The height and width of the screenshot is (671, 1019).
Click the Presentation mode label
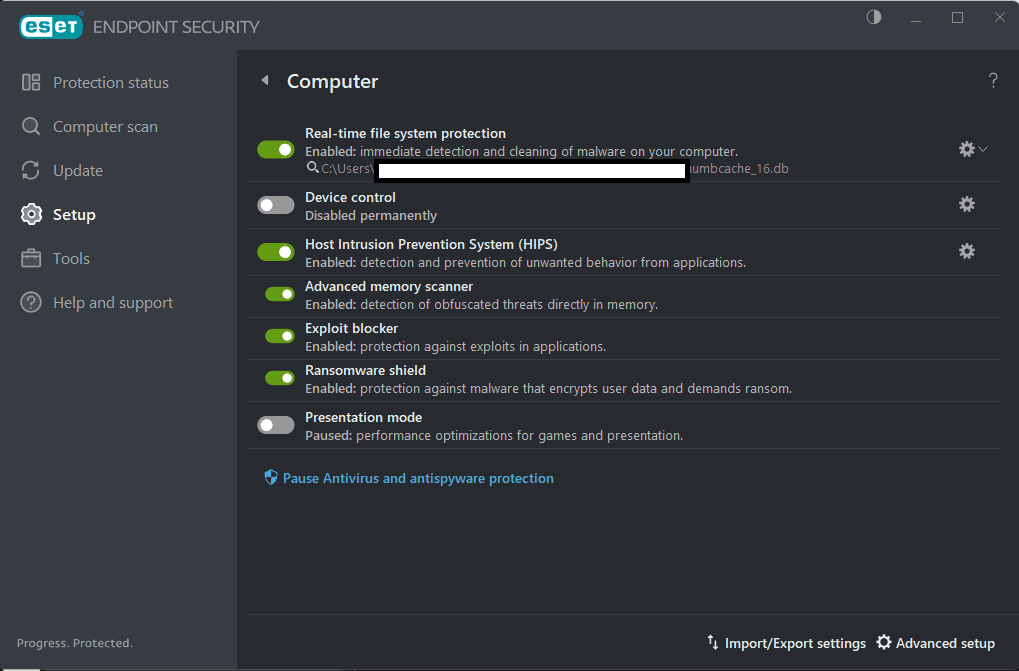tap(363, 417)
